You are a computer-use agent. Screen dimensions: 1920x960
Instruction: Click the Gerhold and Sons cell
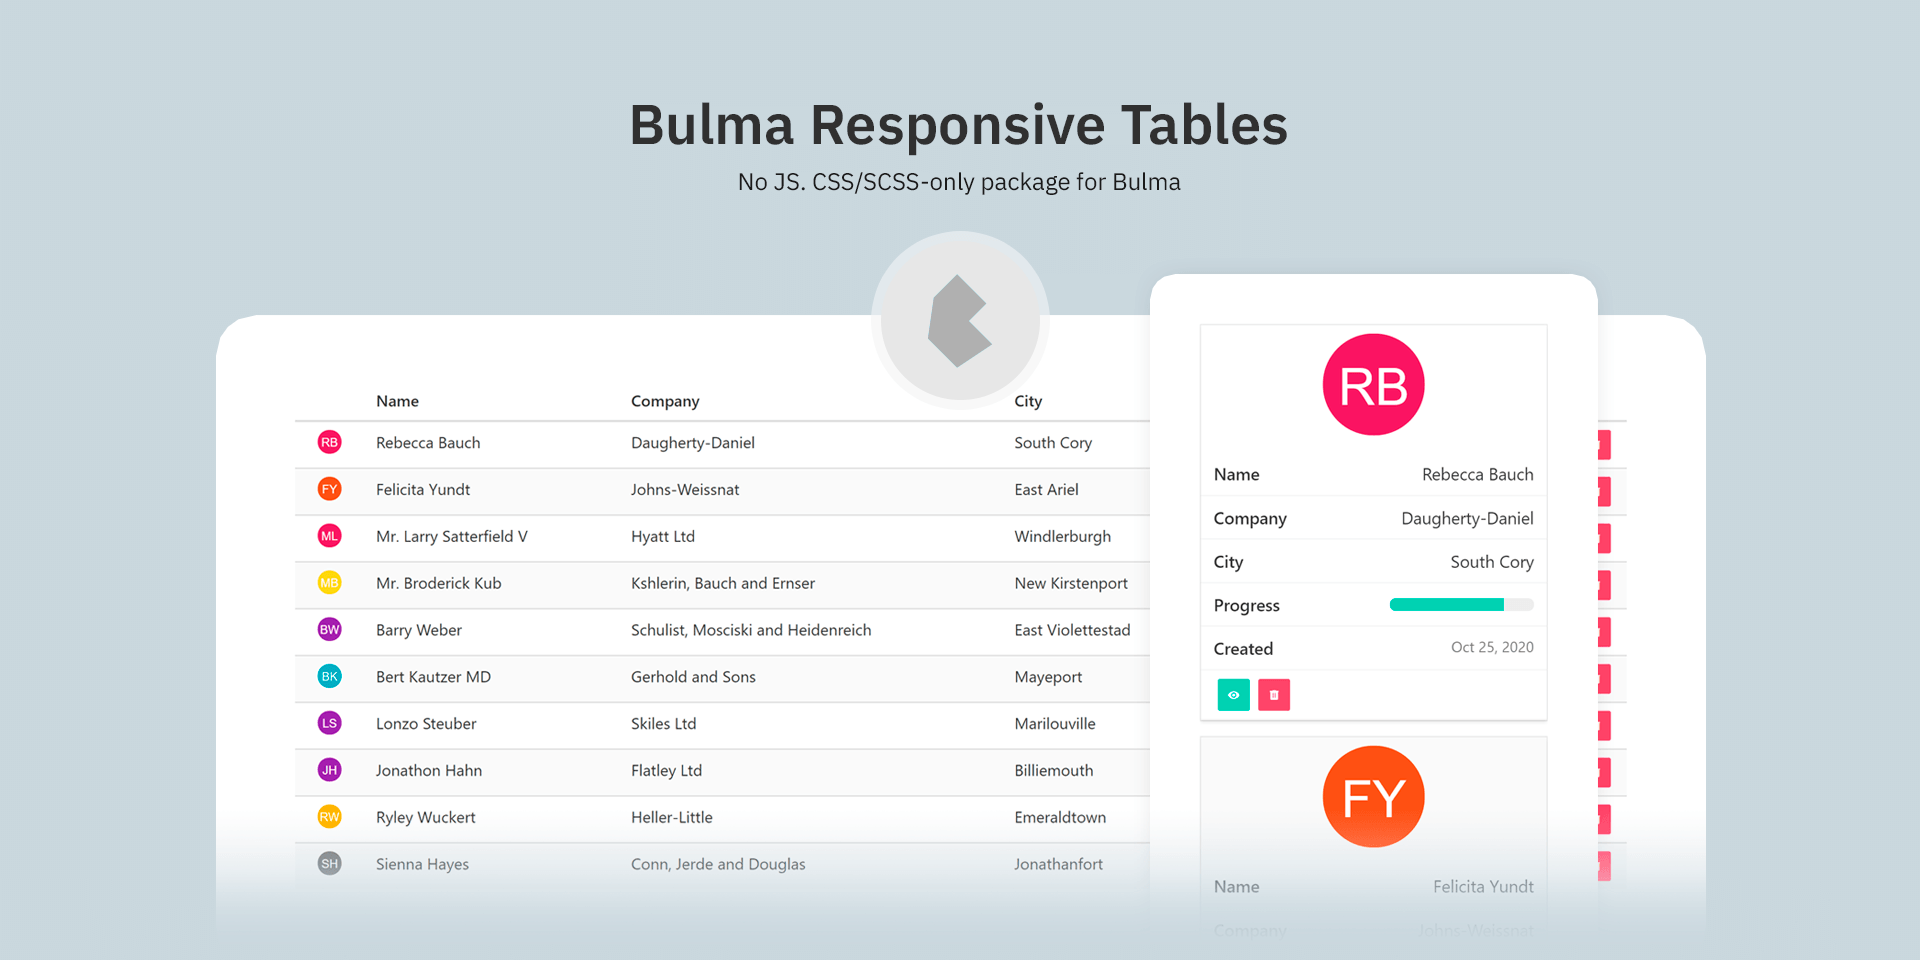(x=693, y=677)
